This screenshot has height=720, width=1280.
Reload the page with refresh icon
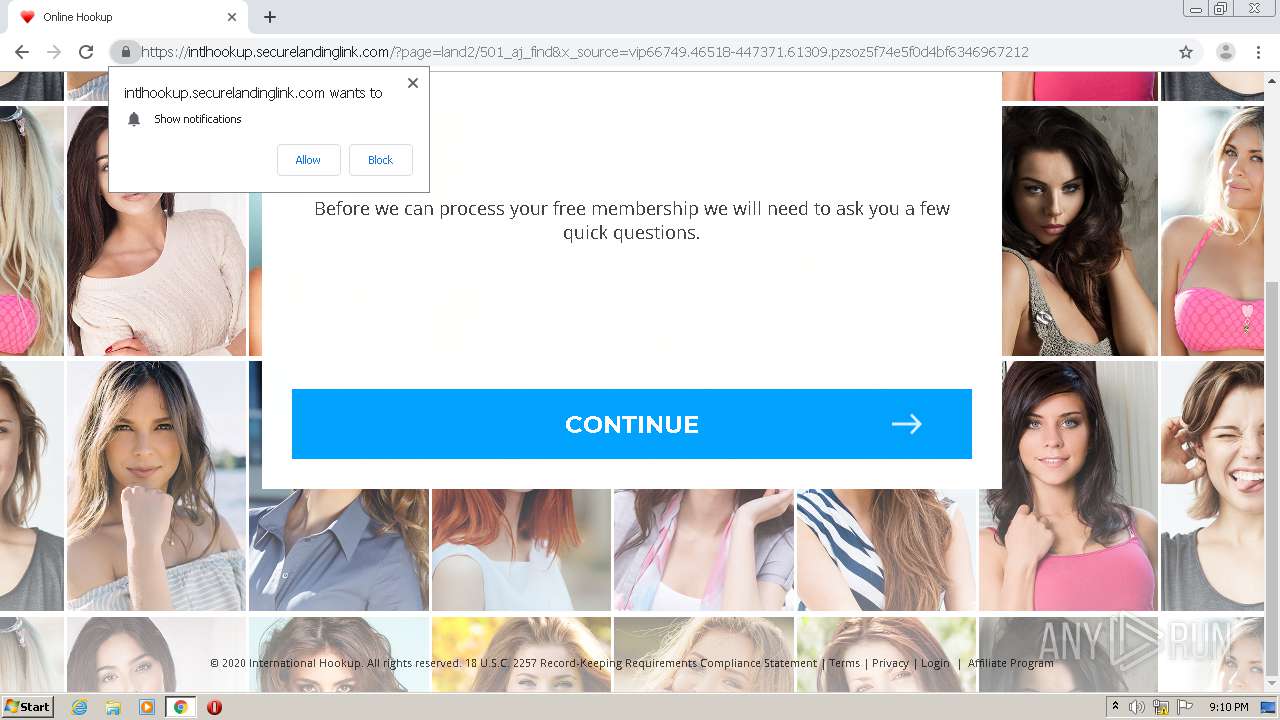coord(86,52)
